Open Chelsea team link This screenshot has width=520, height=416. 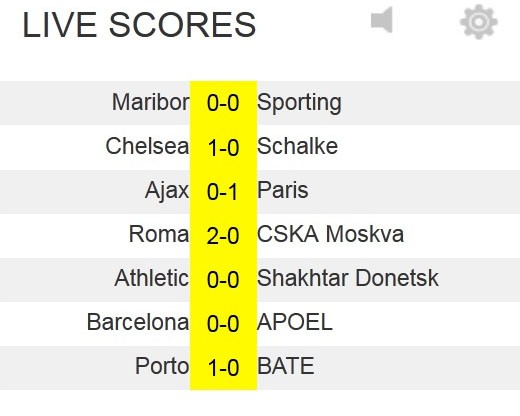147,146
